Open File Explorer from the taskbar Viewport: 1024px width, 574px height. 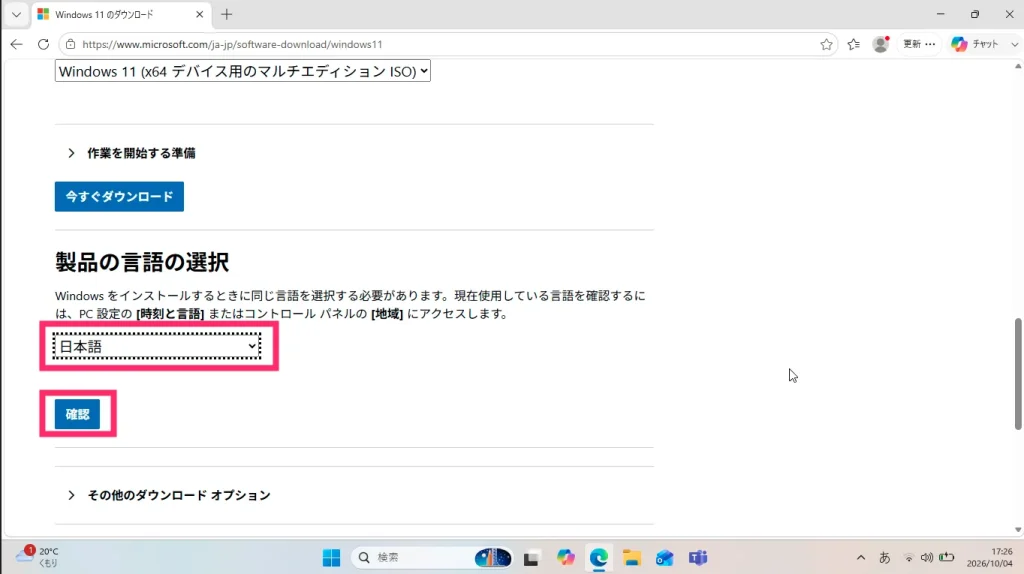(632, 558)
